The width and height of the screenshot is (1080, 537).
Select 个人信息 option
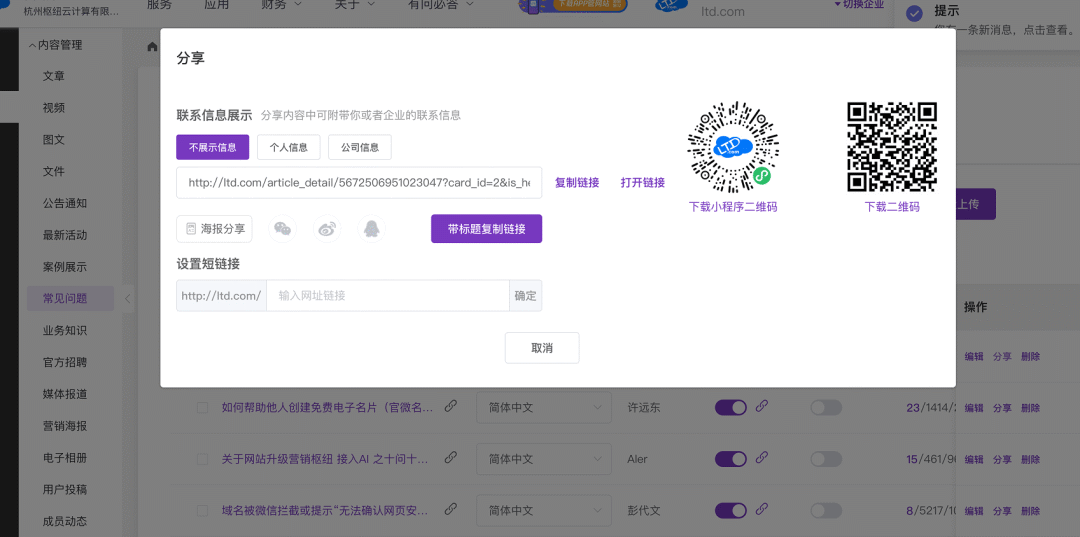[289, 147]
